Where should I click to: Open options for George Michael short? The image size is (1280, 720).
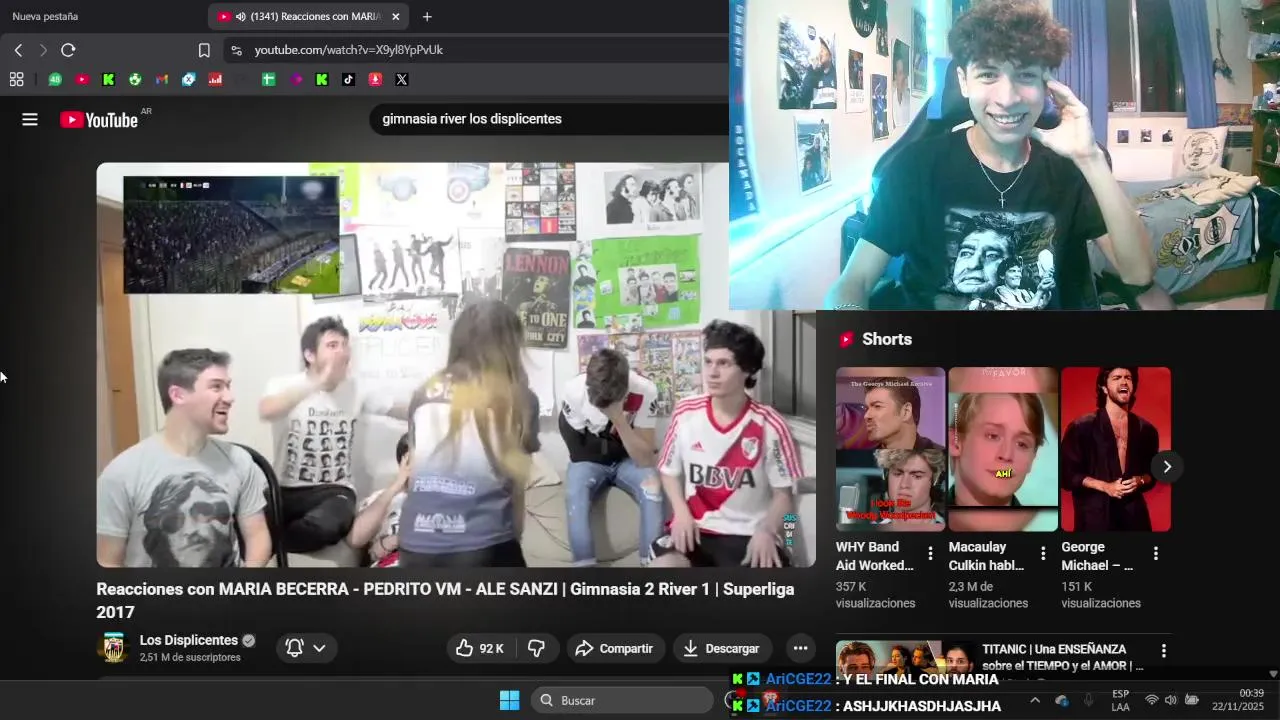pos(1156,553)
